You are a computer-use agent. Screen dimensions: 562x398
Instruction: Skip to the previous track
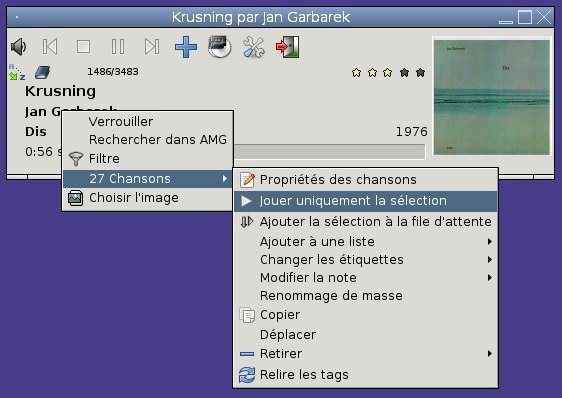pos(50,47)
